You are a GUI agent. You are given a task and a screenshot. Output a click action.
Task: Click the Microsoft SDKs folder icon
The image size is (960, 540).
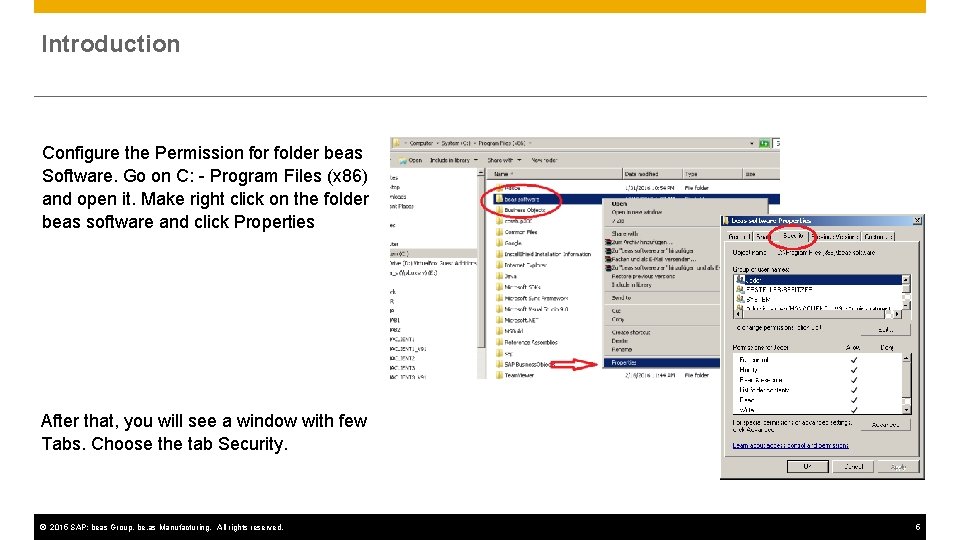point(499,287)
